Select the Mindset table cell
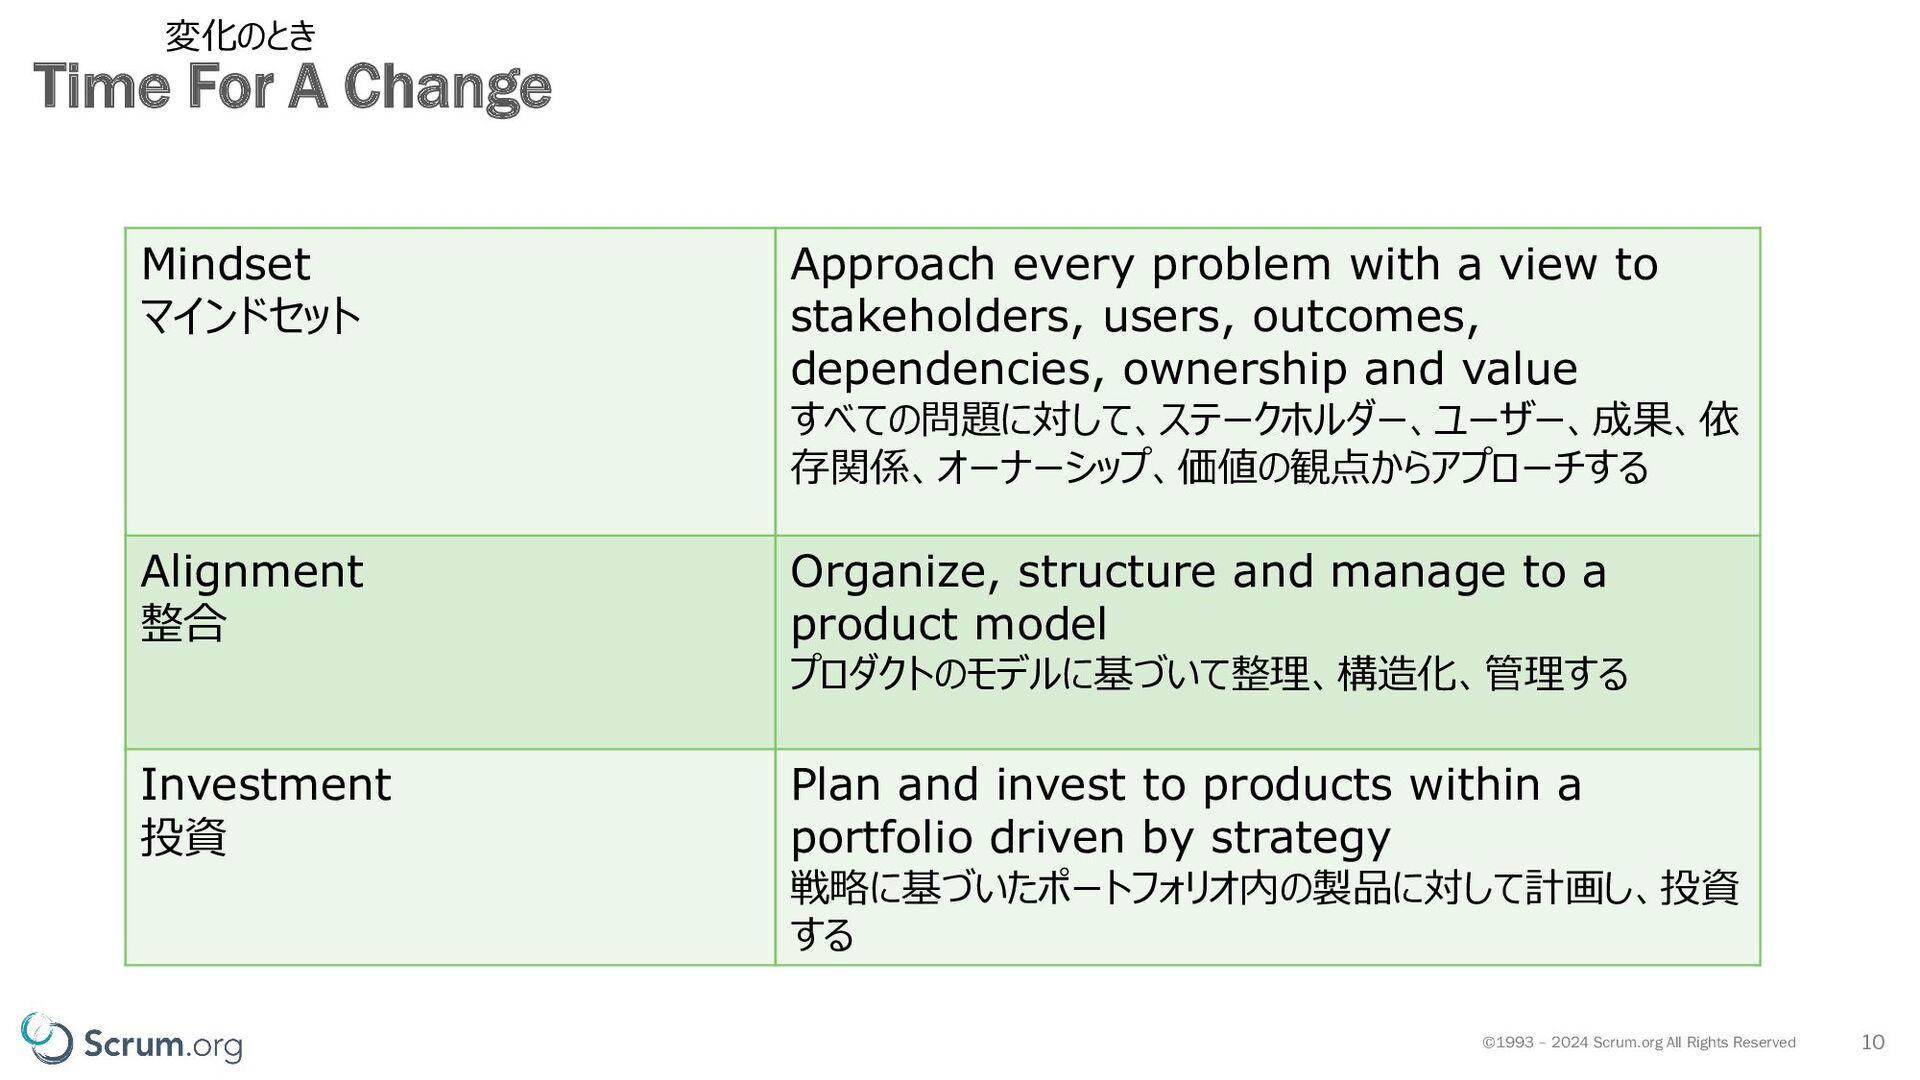 [450, 381]
